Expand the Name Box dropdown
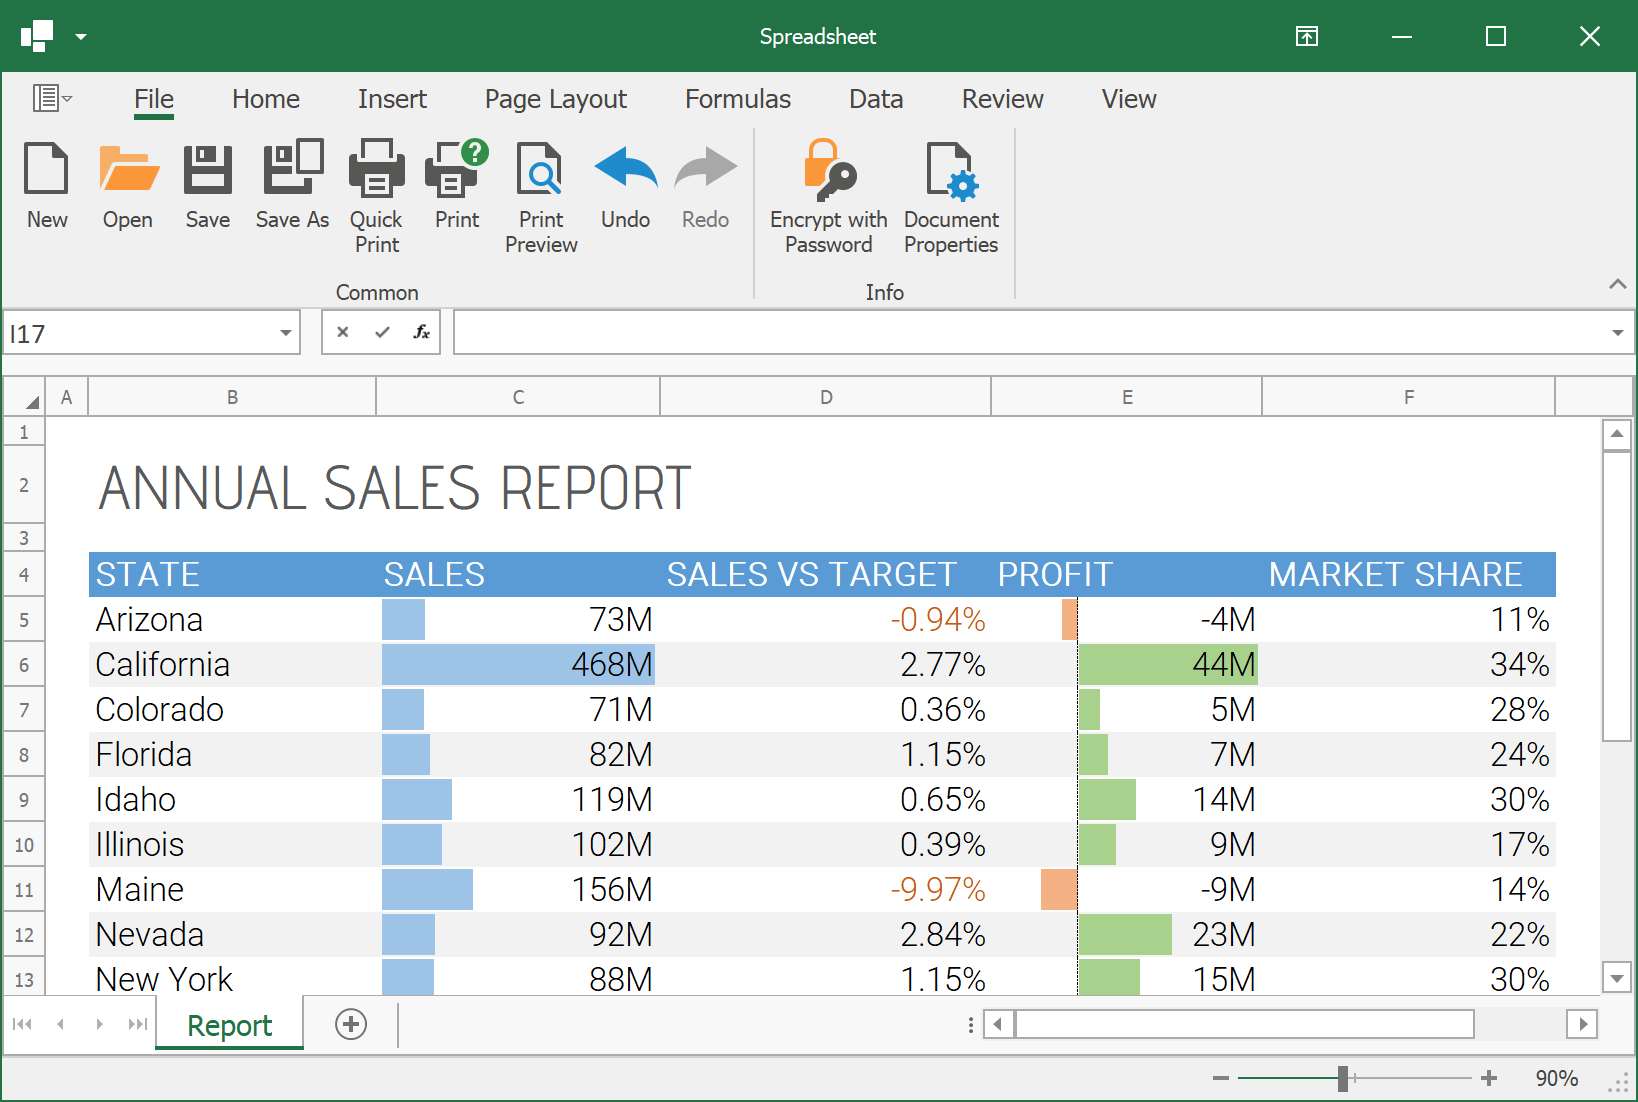The image size is (1638, 1102). click(x=286, y=333)
